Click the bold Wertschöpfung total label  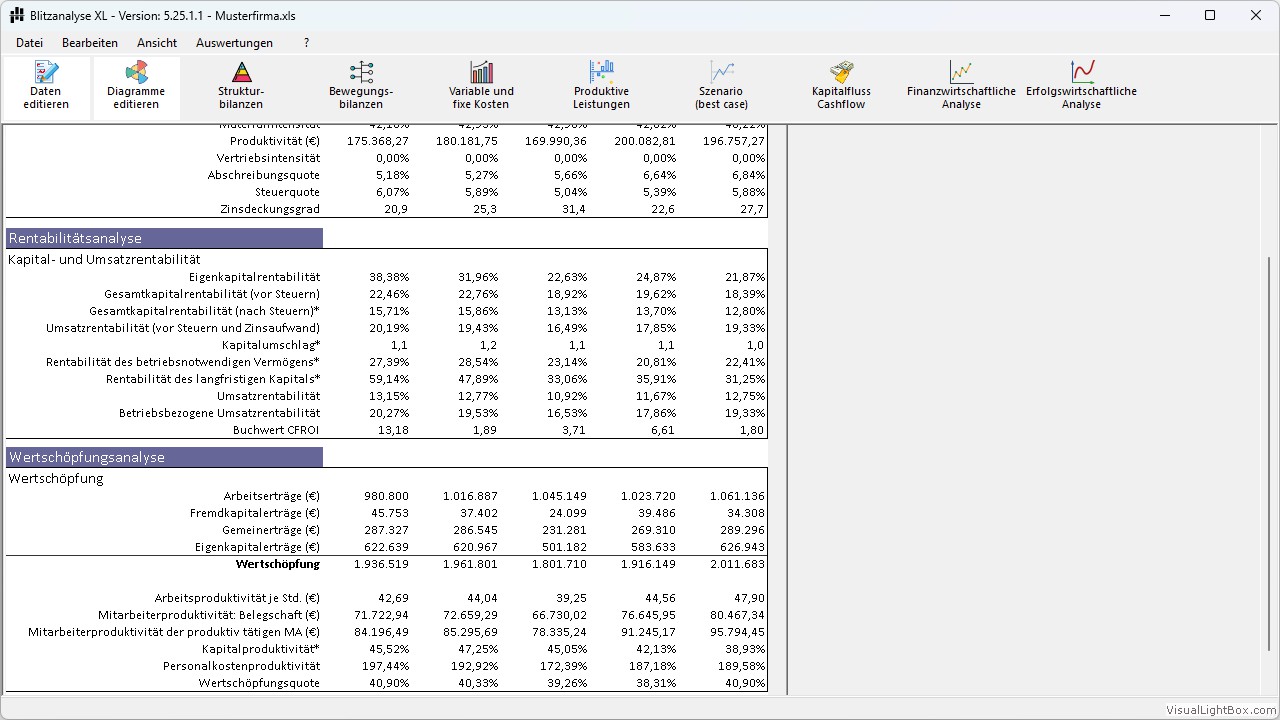[278, 564]
